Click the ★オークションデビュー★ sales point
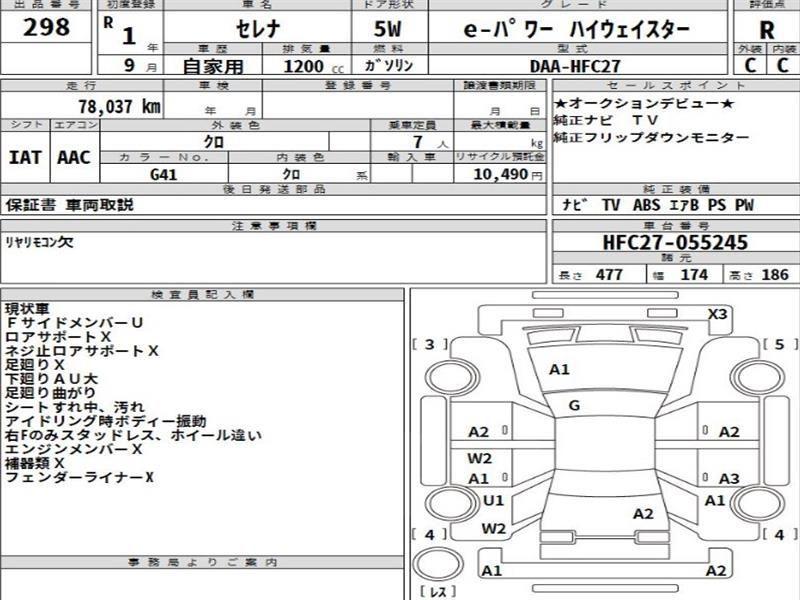Image resolution: width=800 pixels, height=600 pixels. pyautogui.click(x=644, y=104)
